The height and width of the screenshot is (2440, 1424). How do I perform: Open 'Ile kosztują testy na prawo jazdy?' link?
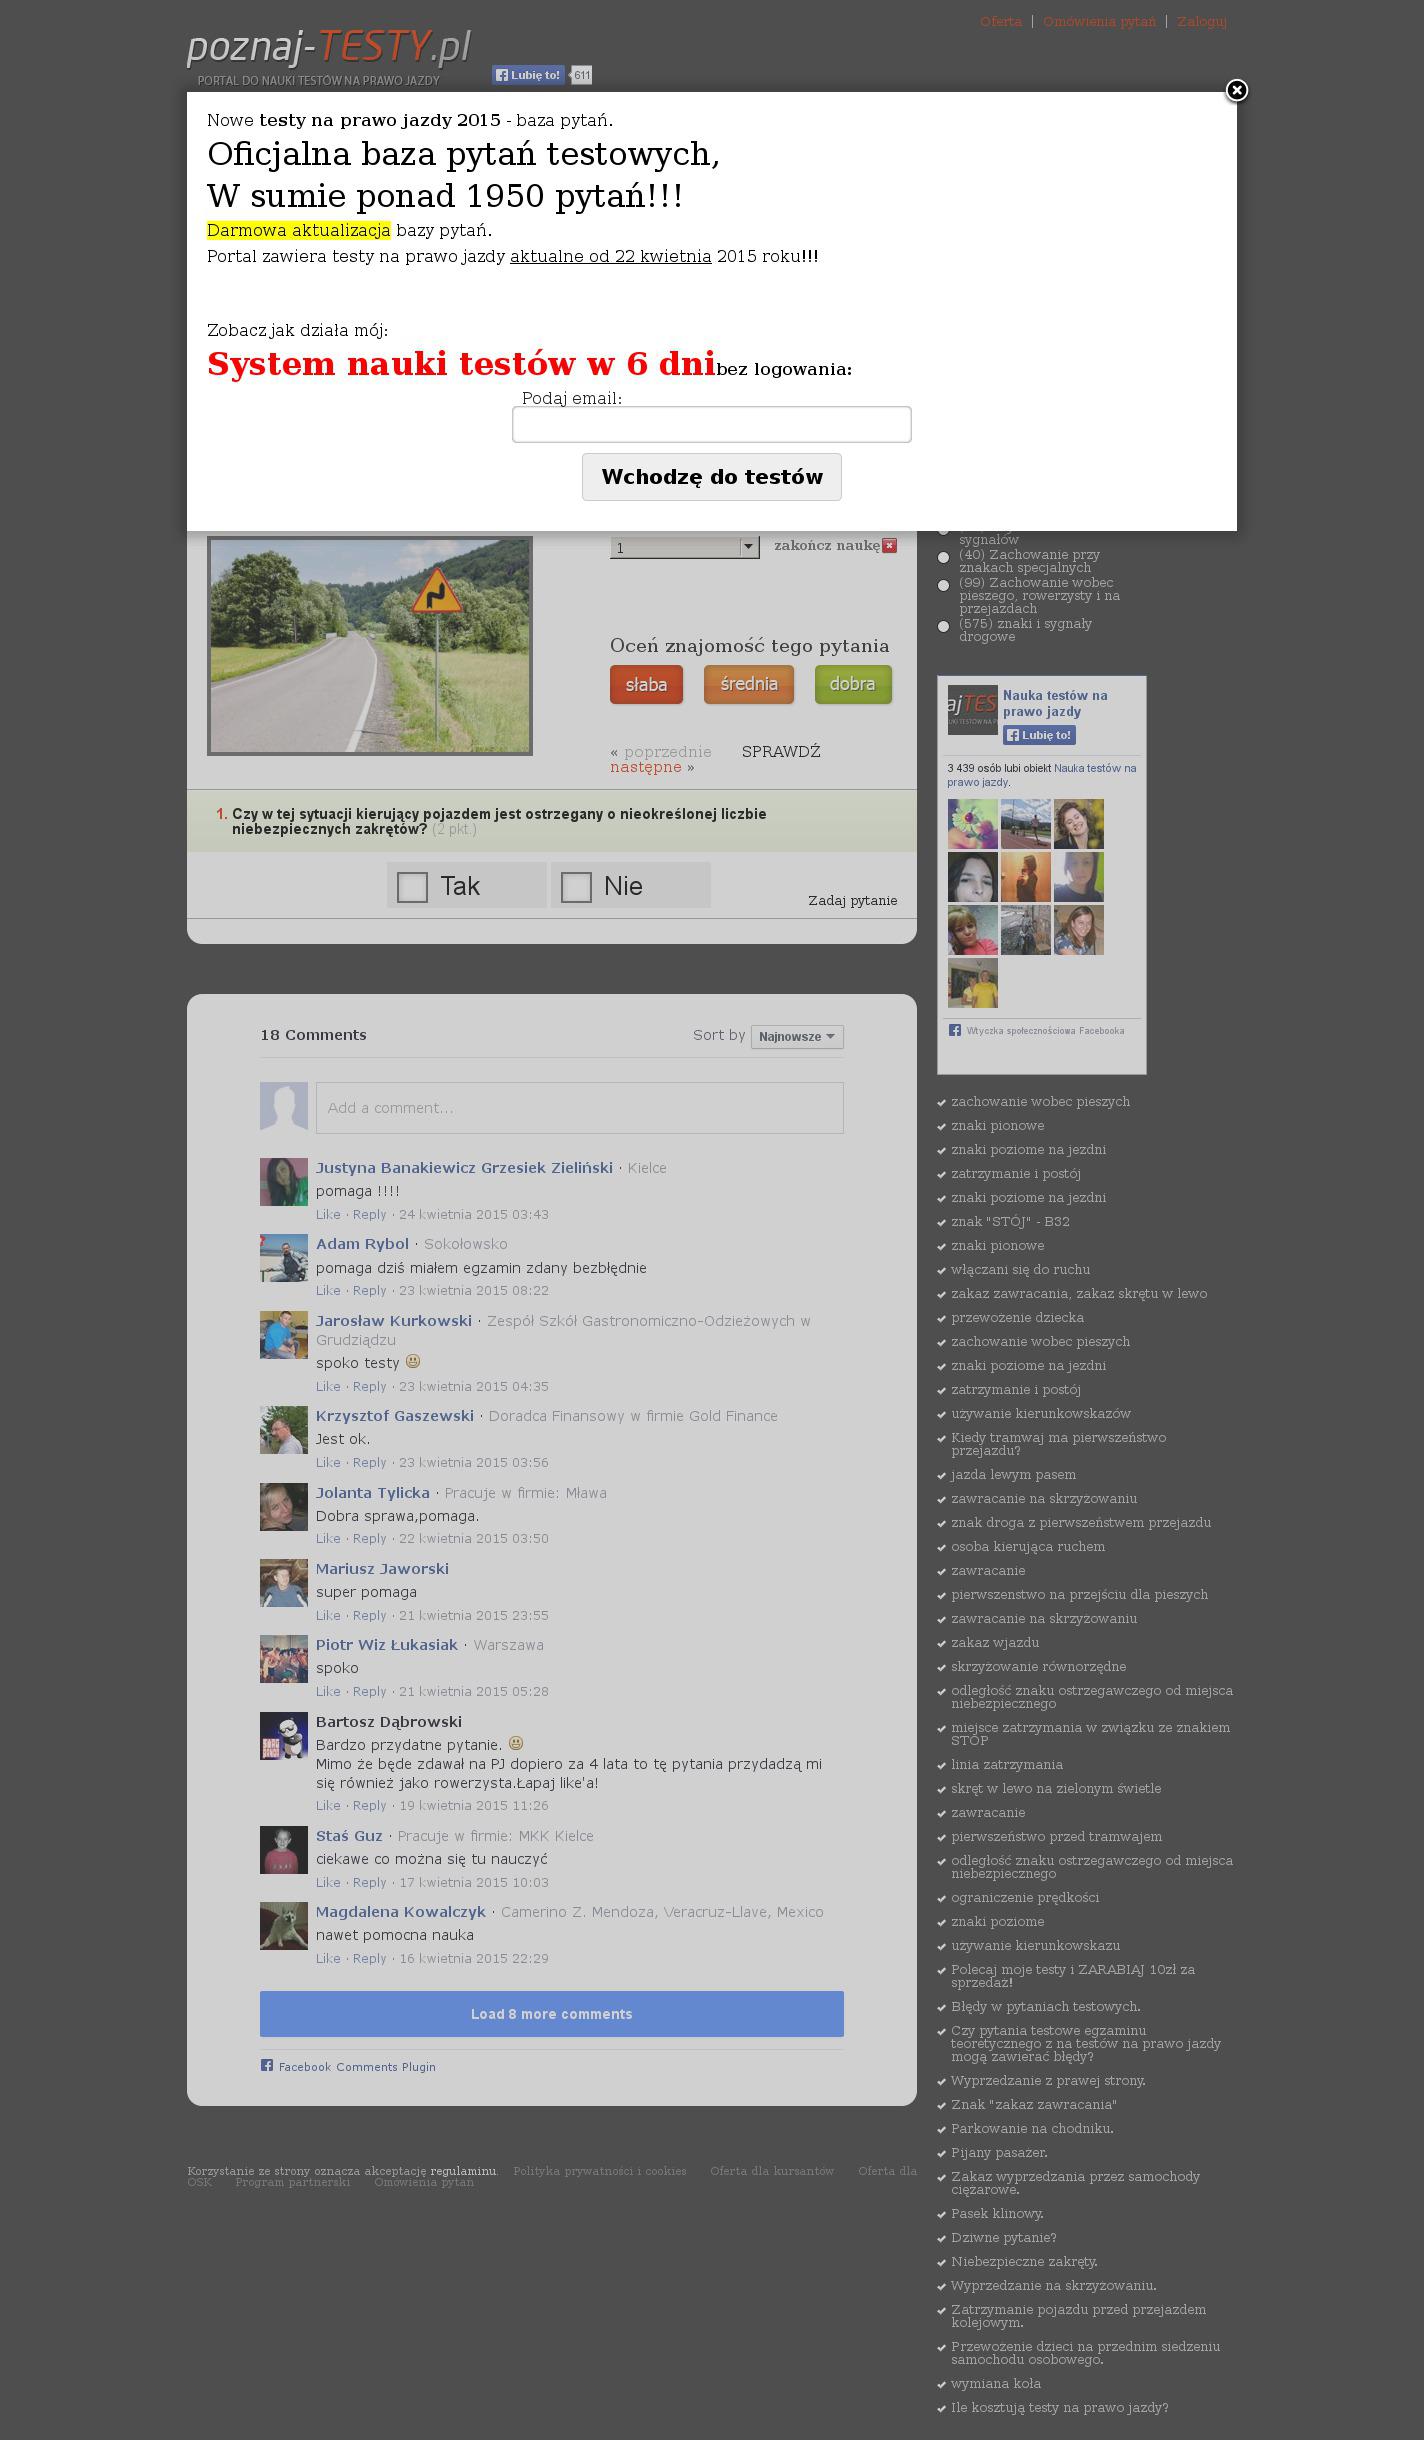coord(1059,2408)
